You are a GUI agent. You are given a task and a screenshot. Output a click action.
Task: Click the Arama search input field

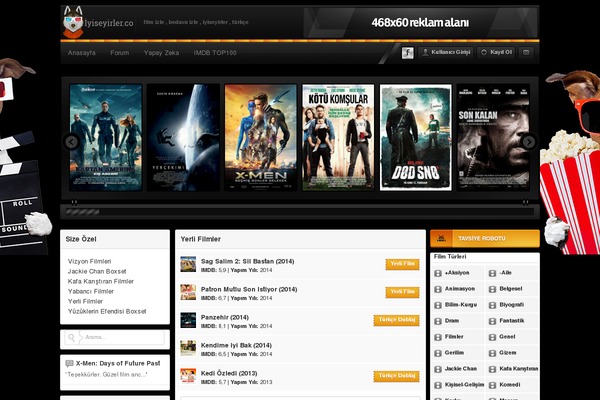[124, 338]
